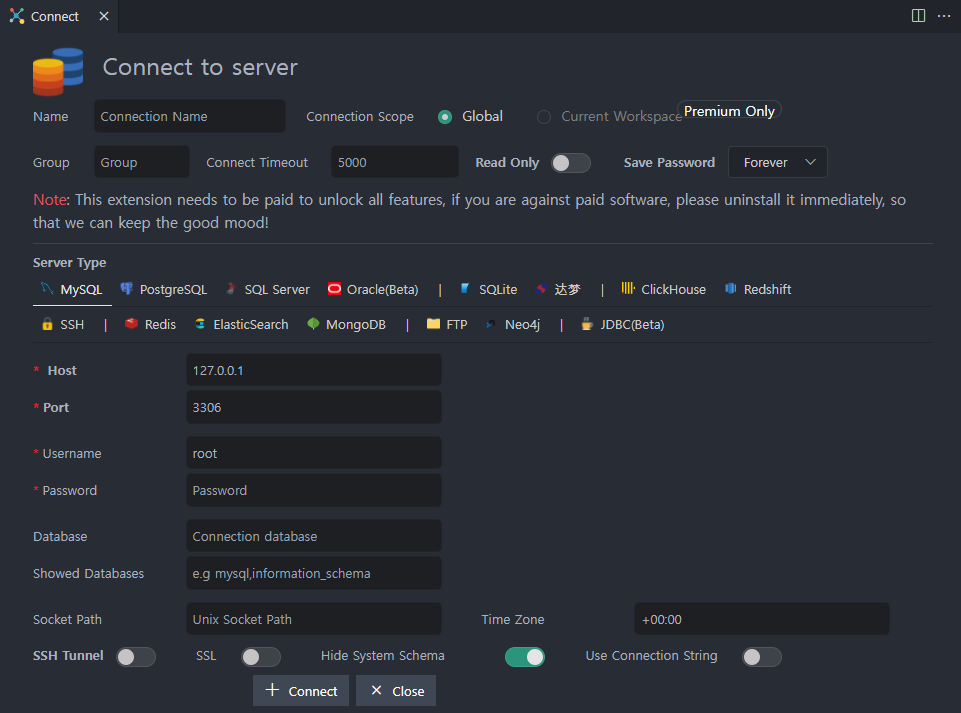
Task: Click the ElasticSearch icon
Action: (x=200, y=324)
